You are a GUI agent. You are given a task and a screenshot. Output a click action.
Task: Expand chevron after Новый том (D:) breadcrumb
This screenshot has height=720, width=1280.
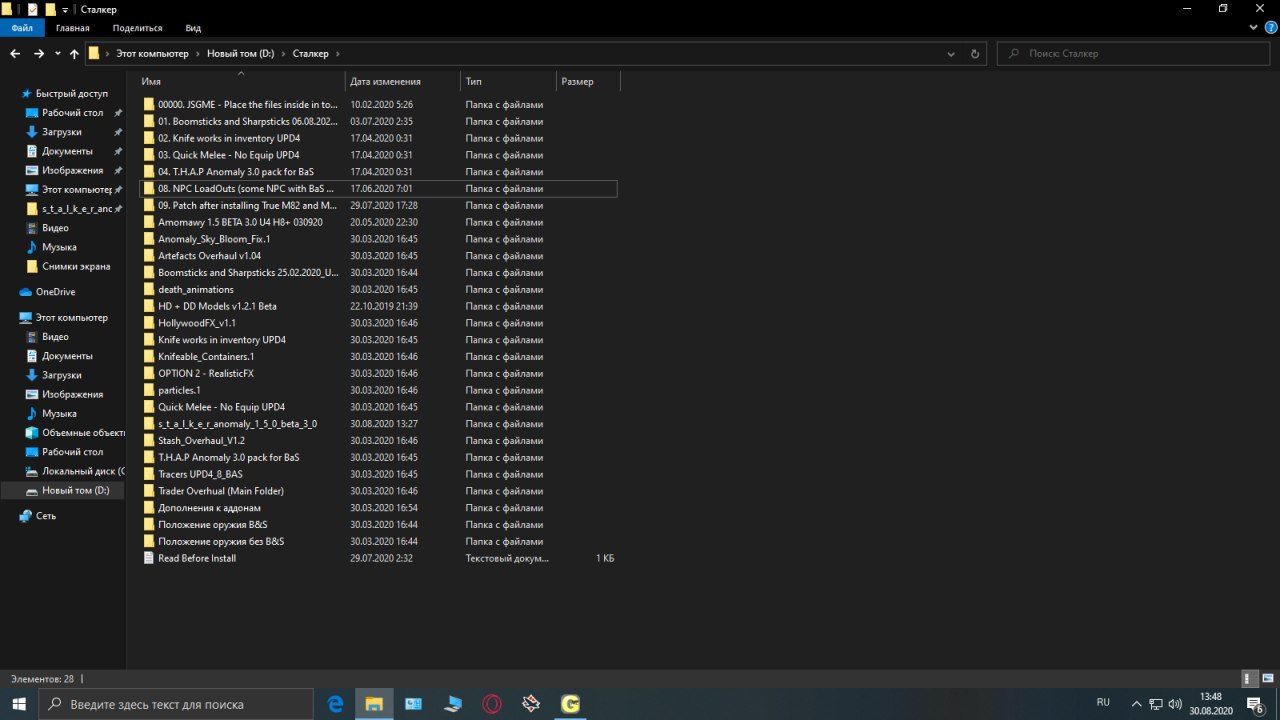(x=282, y=54)
